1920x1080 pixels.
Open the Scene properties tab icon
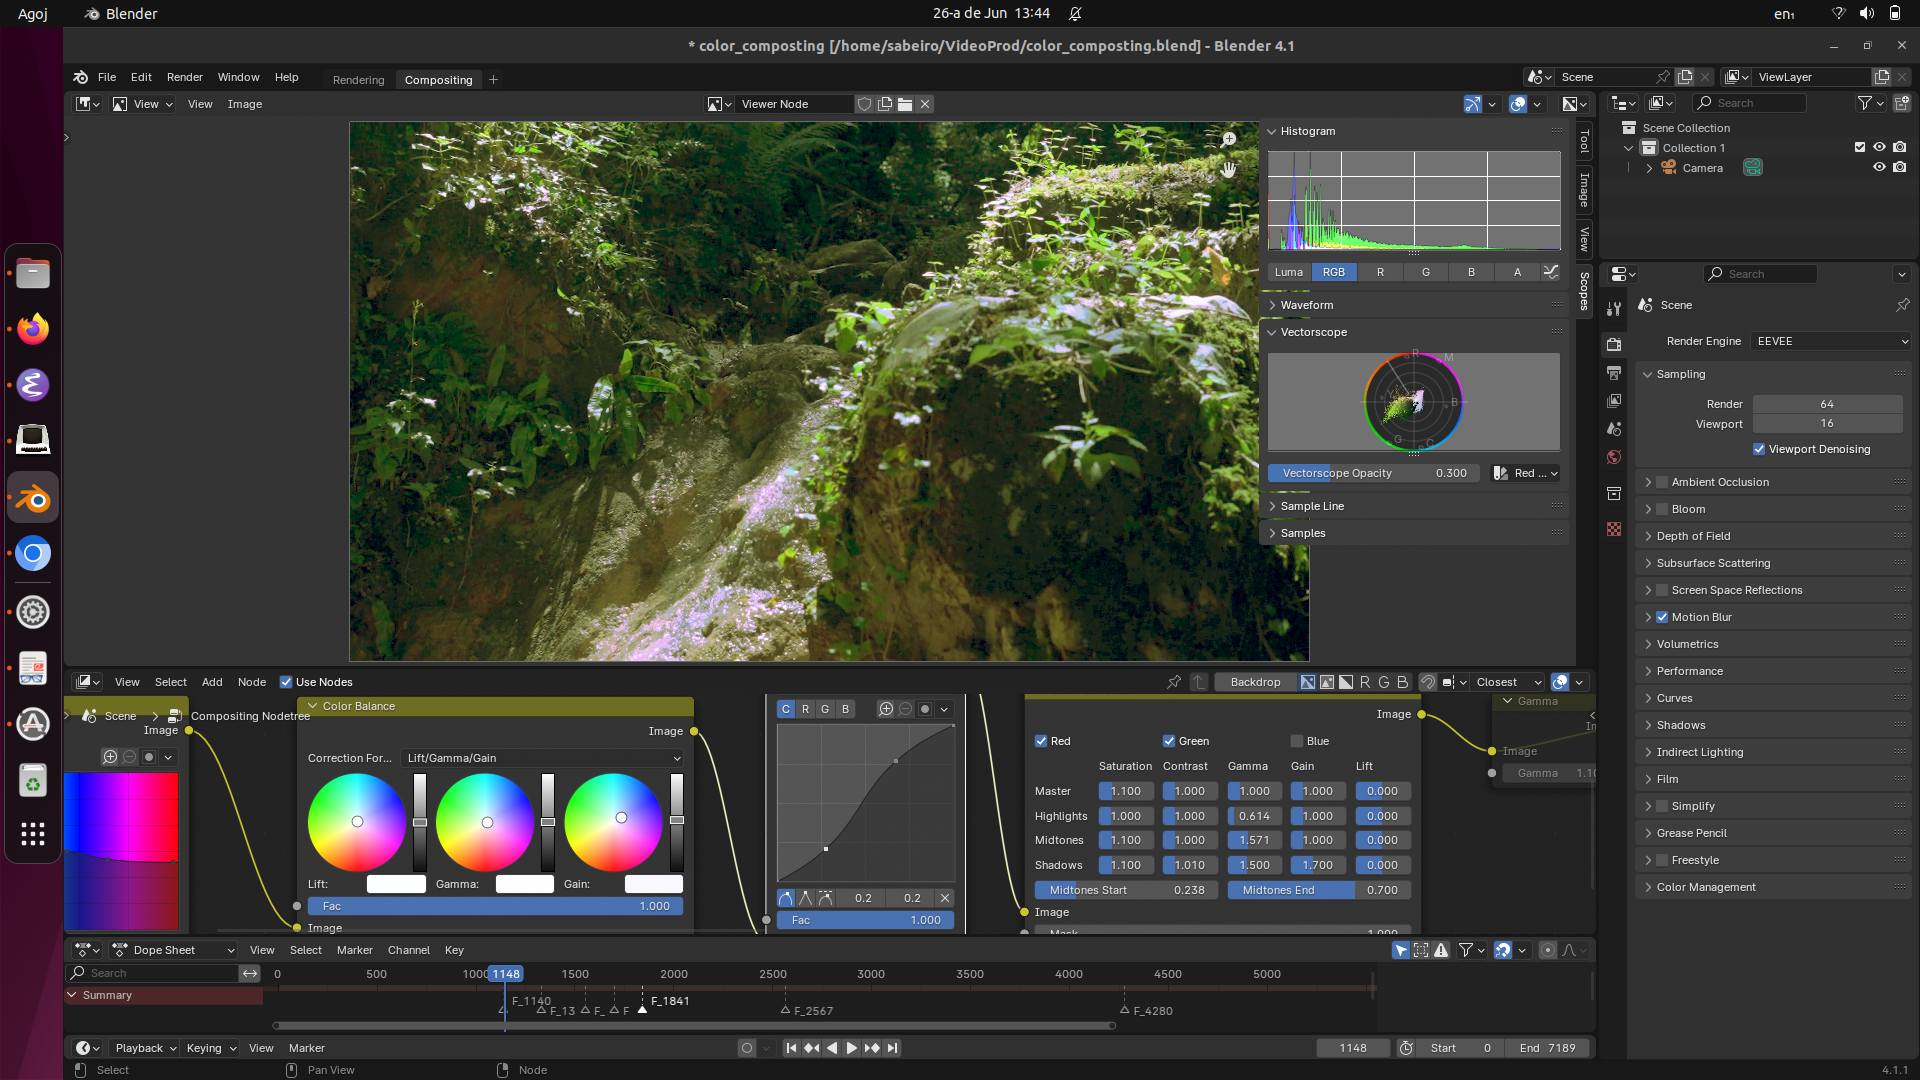point(1614,429)
